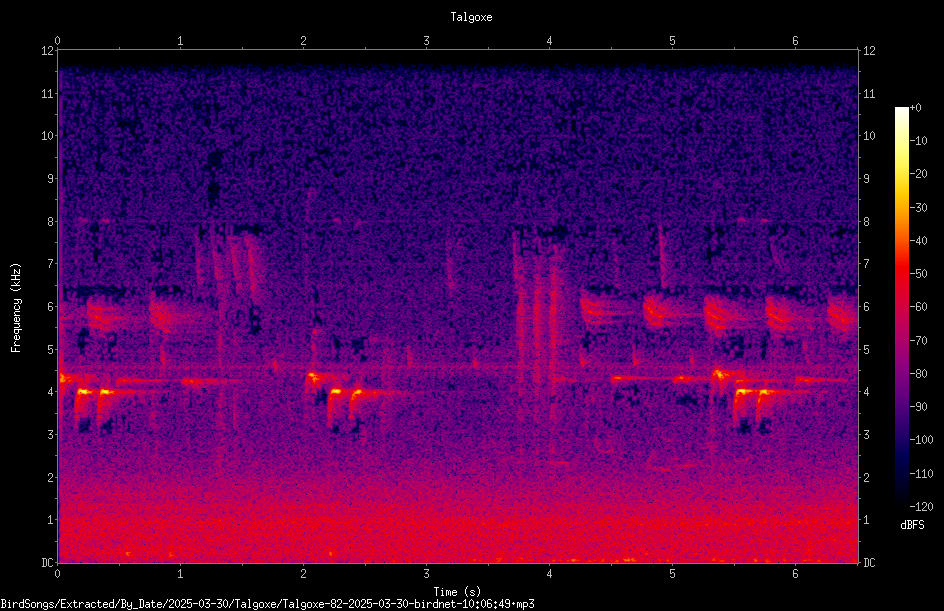Click the -120 value on the color scale
The image size is (944, 611).
(922, 507)
